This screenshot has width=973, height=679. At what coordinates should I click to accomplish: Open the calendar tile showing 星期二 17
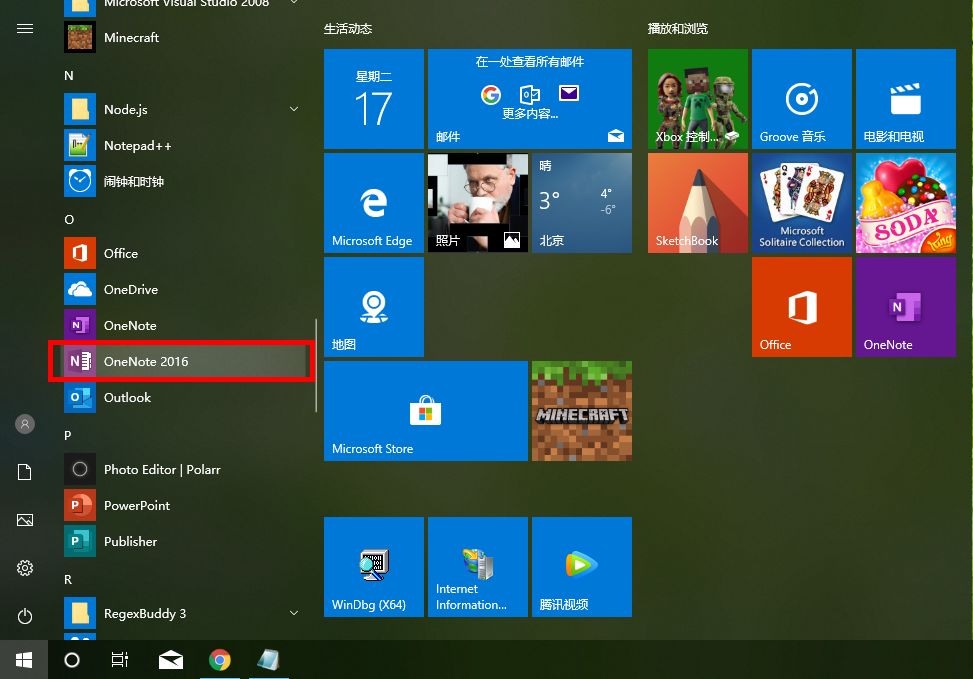(374, 99)
